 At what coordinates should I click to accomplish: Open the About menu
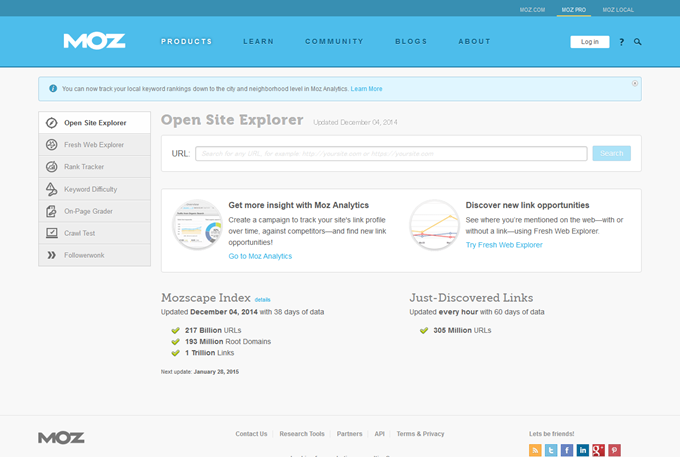coord(474,42)
